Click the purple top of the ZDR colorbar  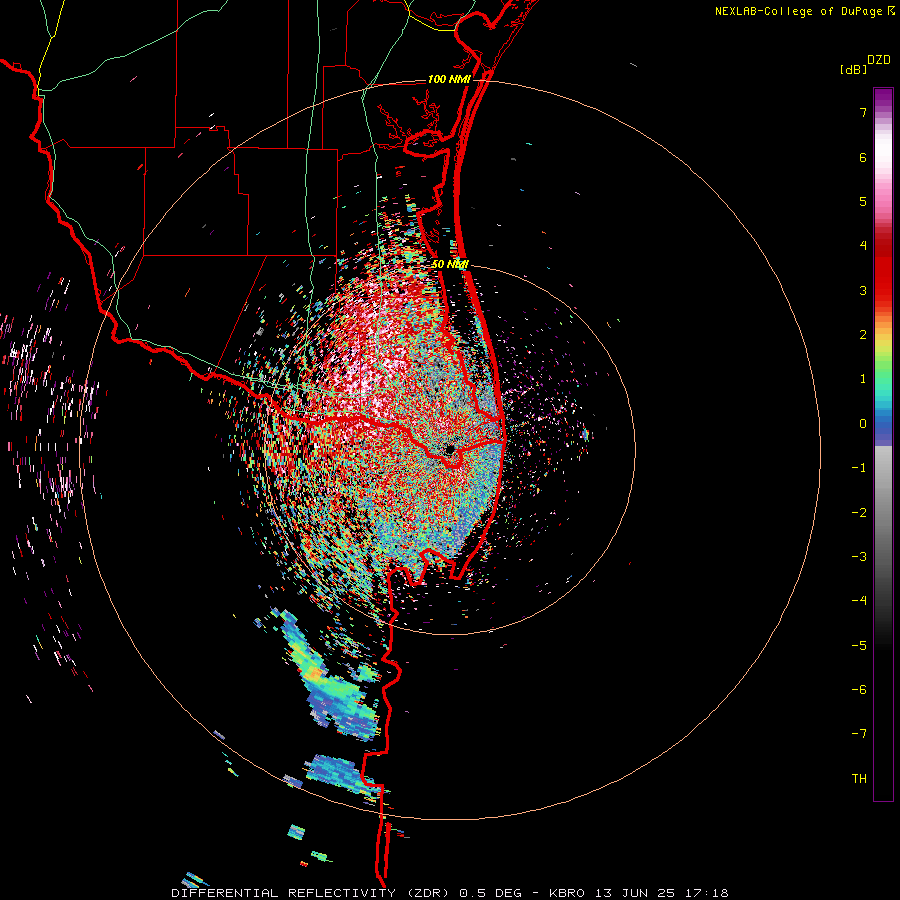[883, 98]
